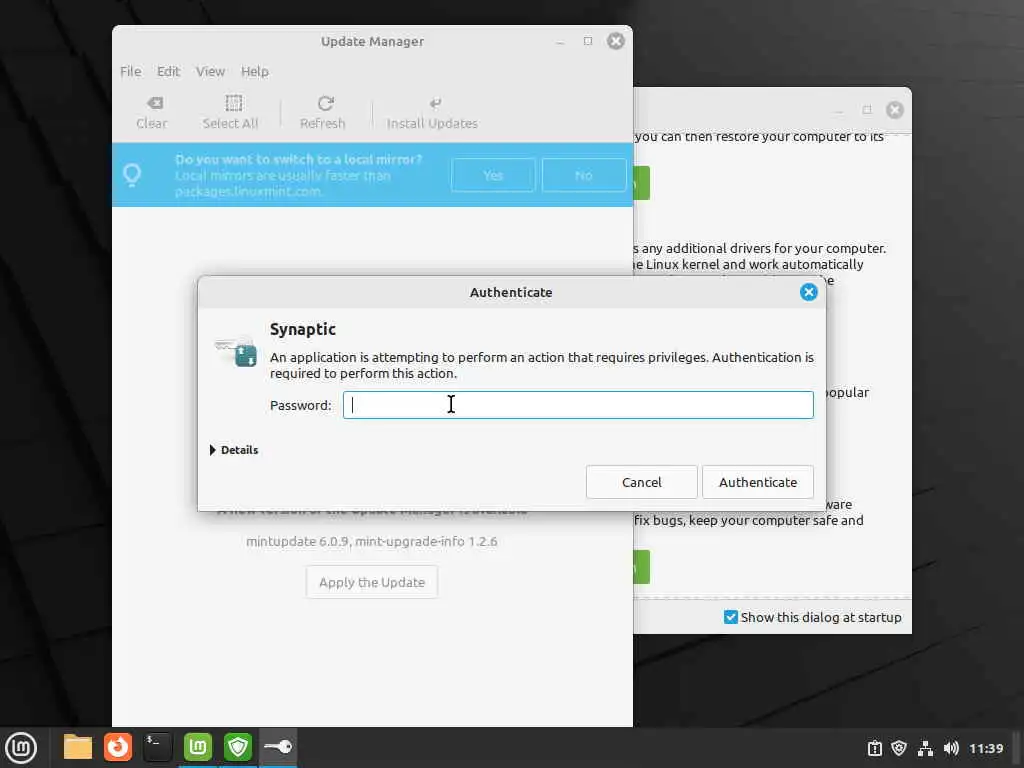
Task: Open the File menu
Action: (x=131, y=71)
